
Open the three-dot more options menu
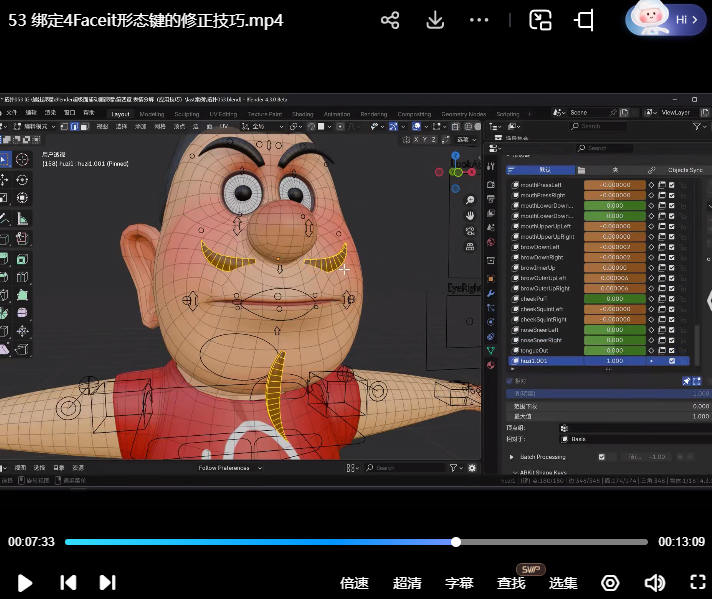tap(479, 20)
